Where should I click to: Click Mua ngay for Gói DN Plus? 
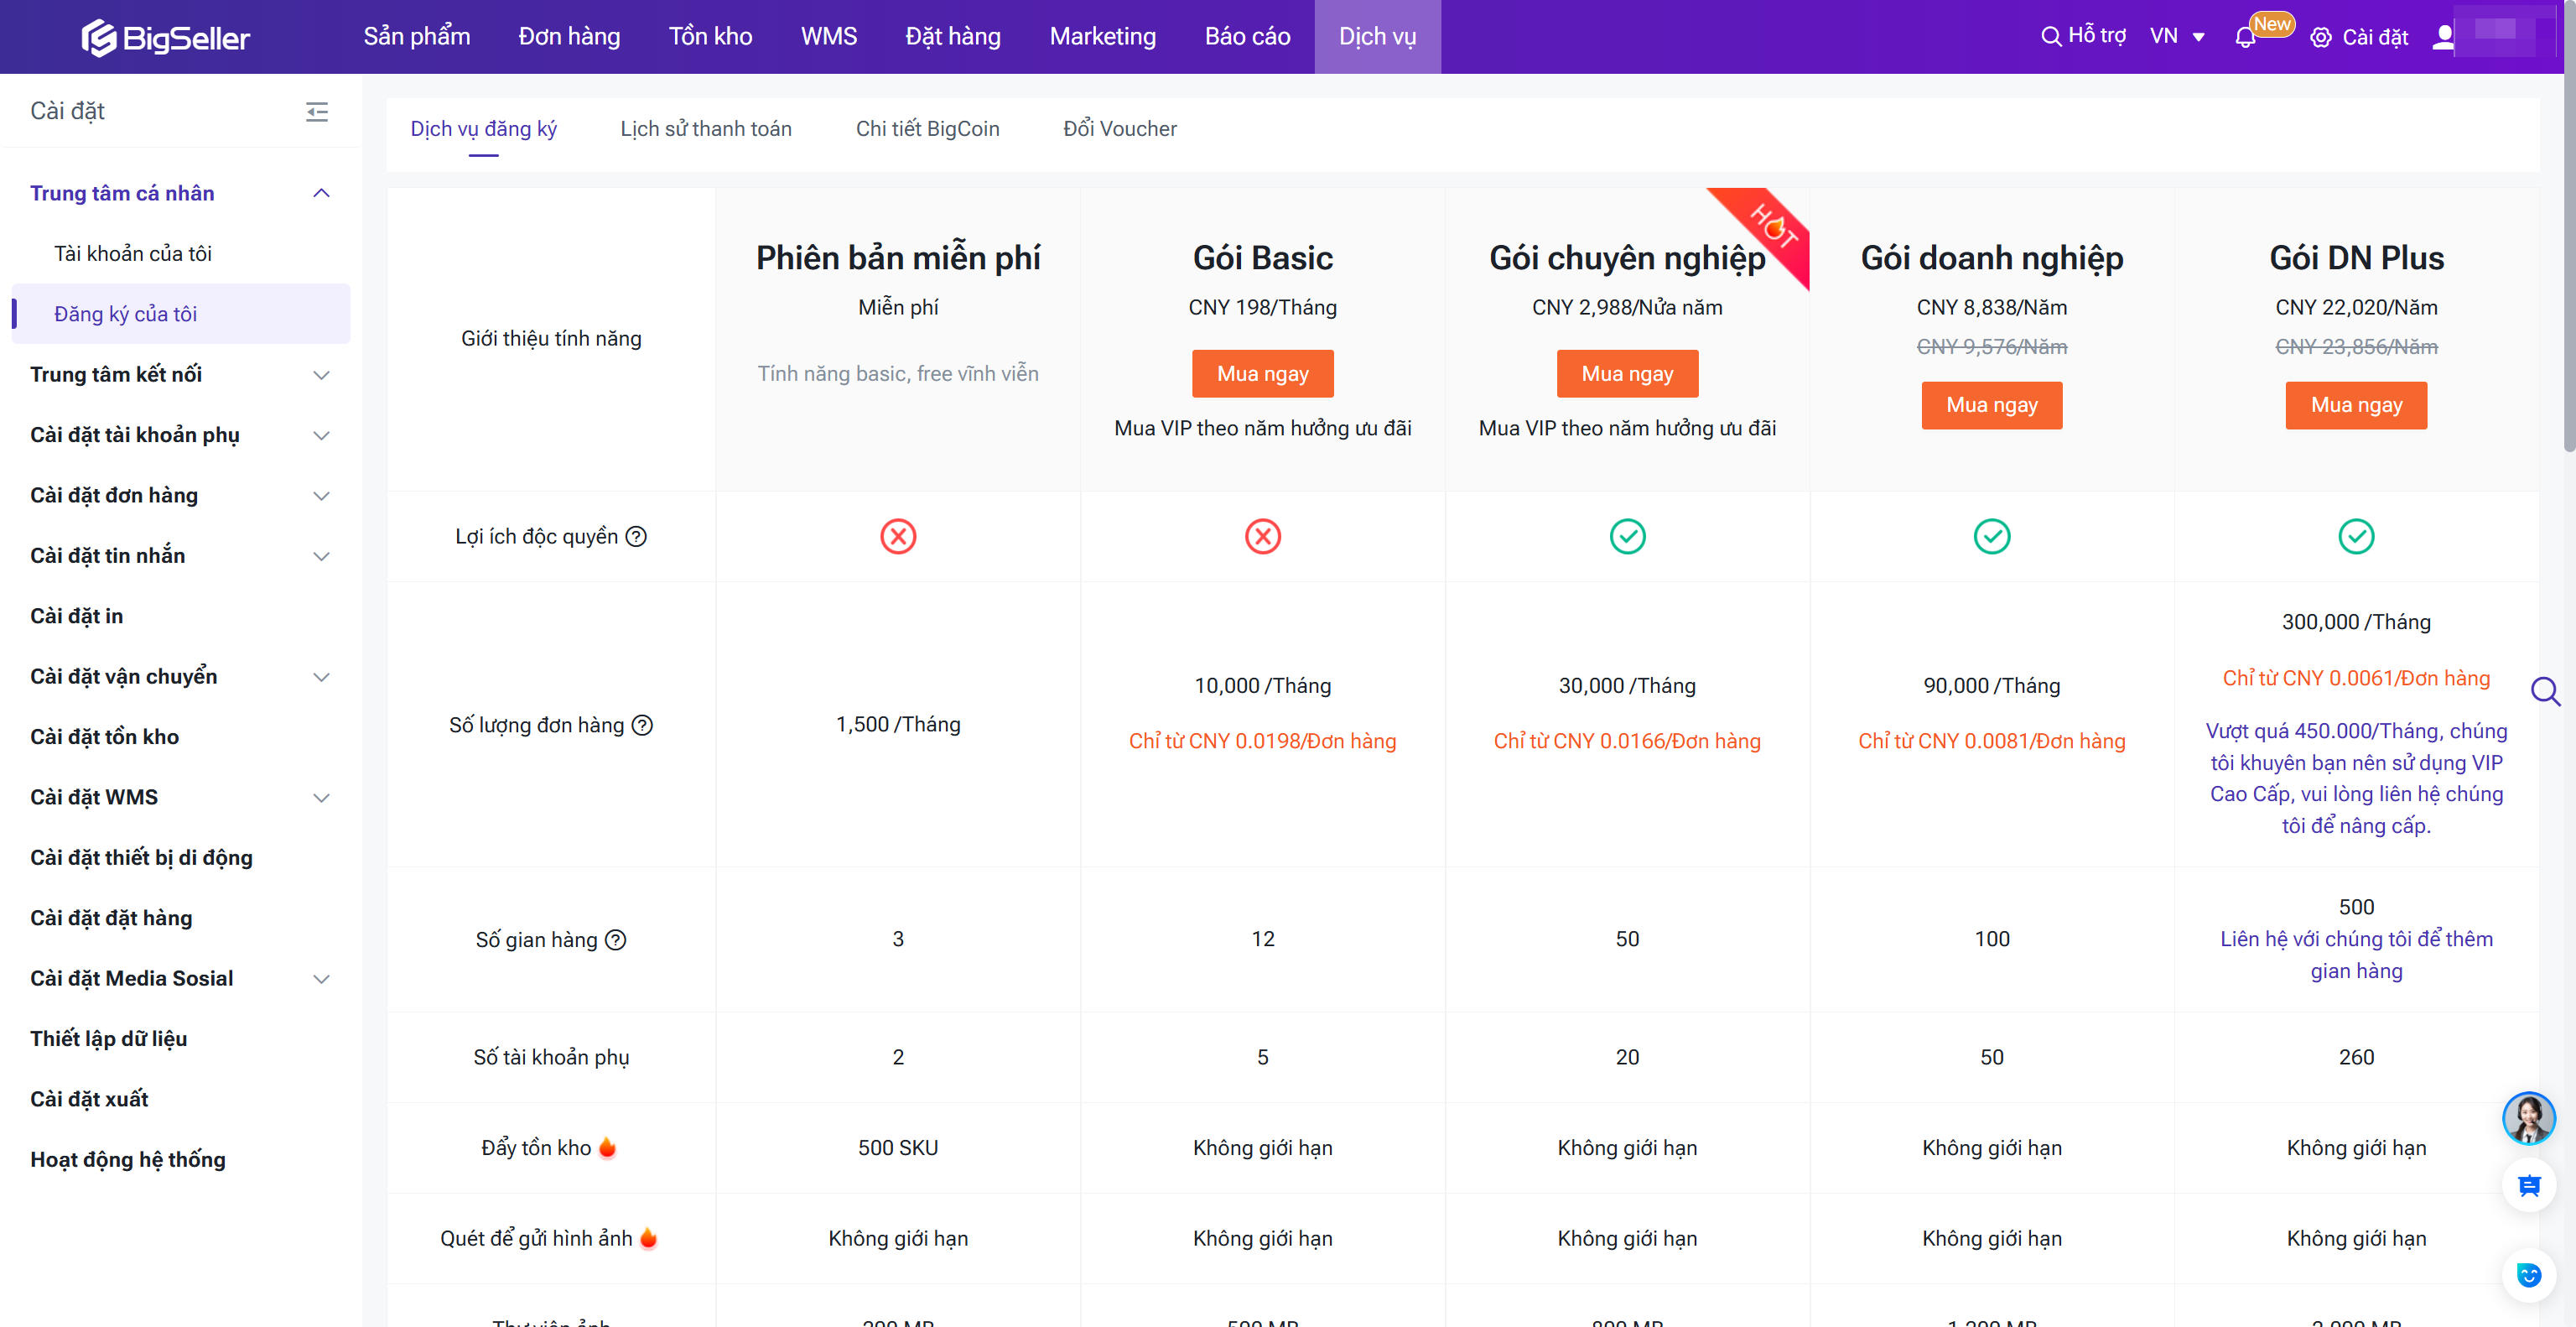click(x=2355, y=405)
